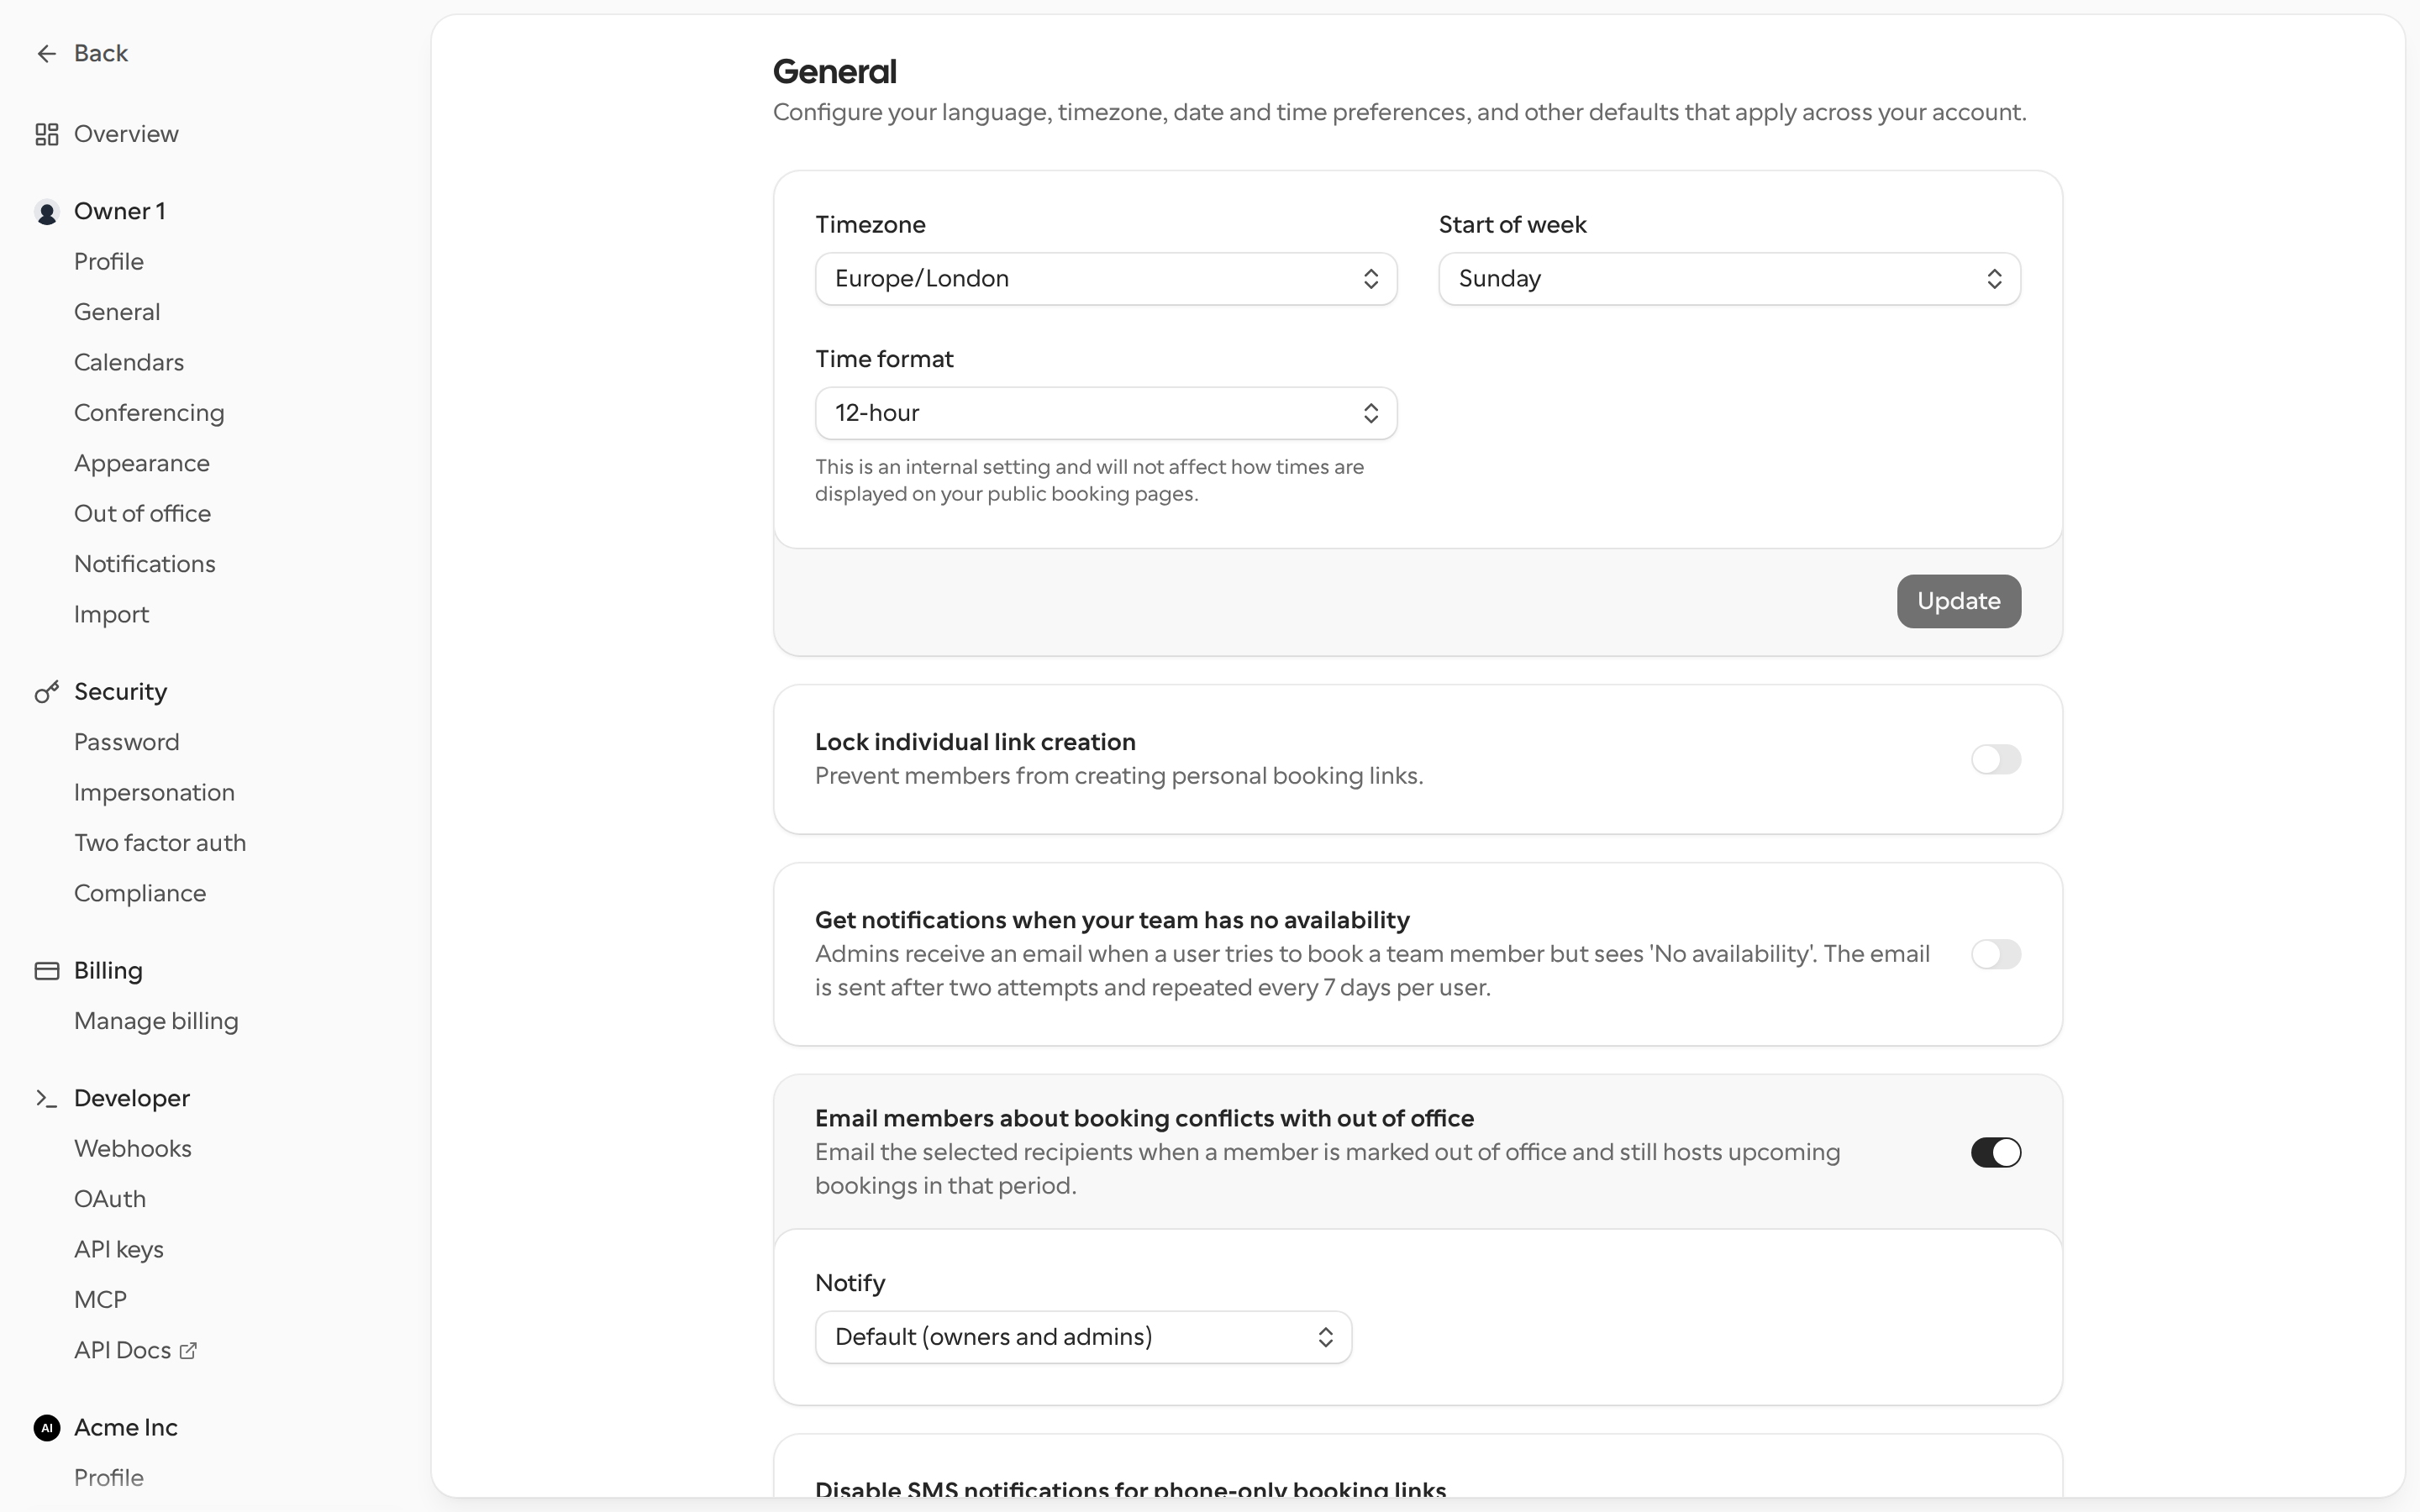Click the Owner 1 section label
The height and width of the screenshot is (1512, 2420).
pyautogui.click(x=120, y=212)
